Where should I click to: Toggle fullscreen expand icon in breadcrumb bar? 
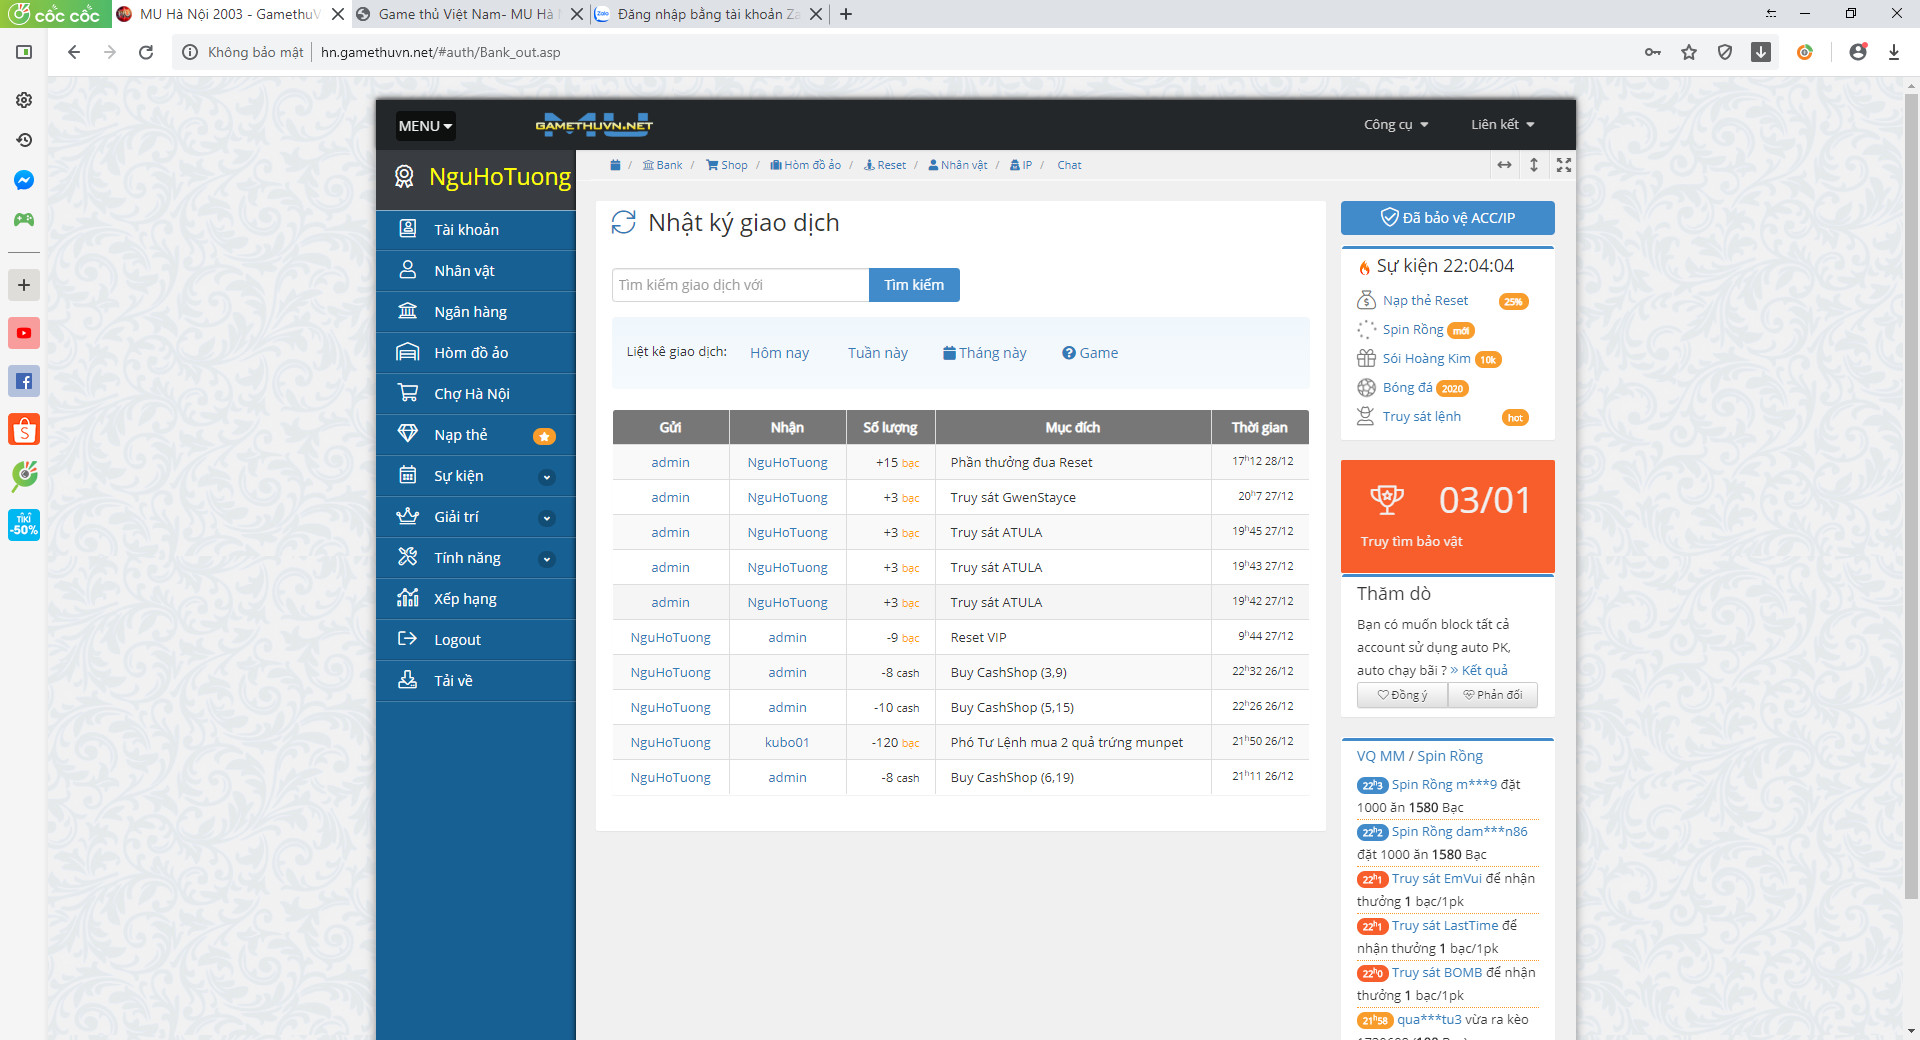click(1563, 165)
